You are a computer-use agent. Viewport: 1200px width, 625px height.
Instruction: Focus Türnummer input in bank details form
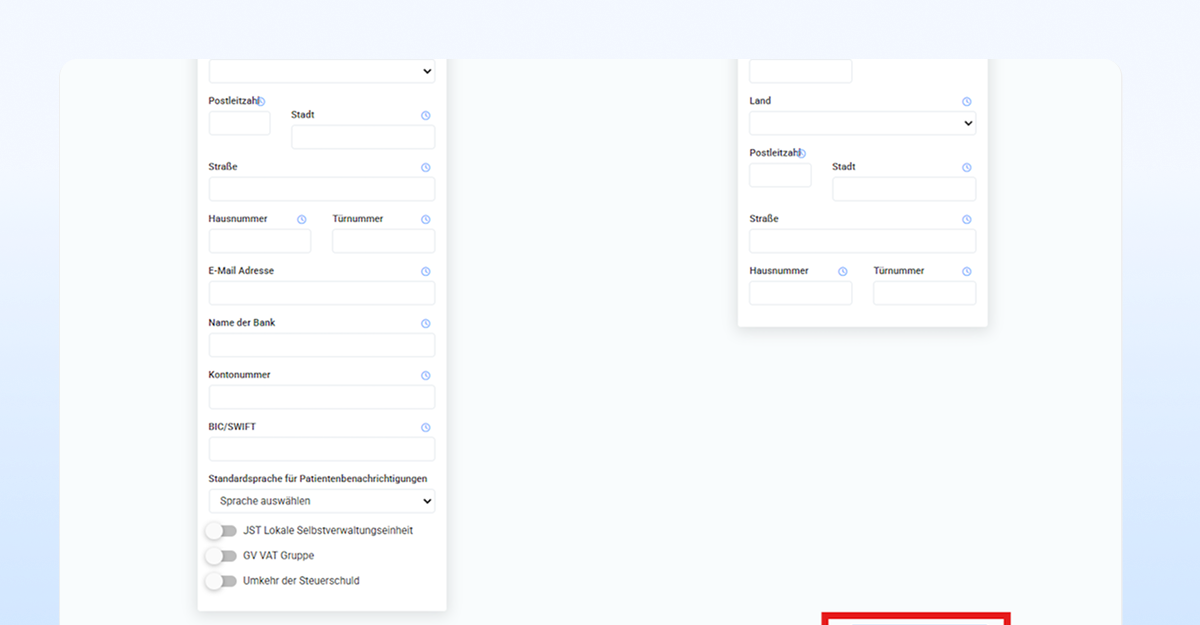tap(384, 241)
